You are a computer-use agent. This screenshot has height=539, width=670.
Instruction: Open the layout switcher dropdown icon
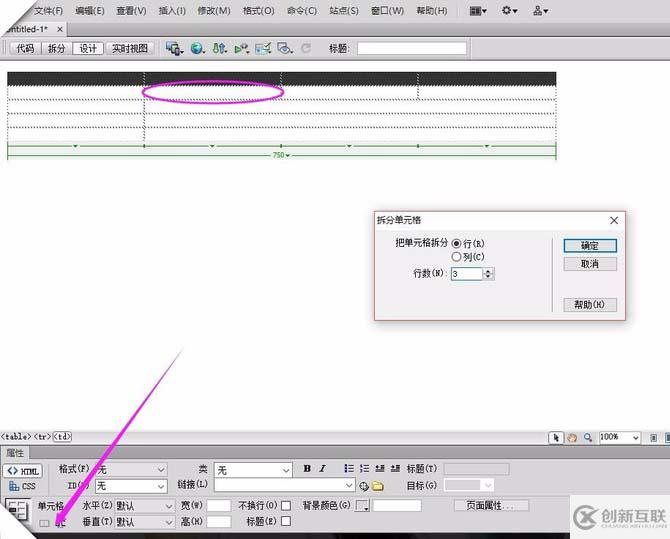478,11
